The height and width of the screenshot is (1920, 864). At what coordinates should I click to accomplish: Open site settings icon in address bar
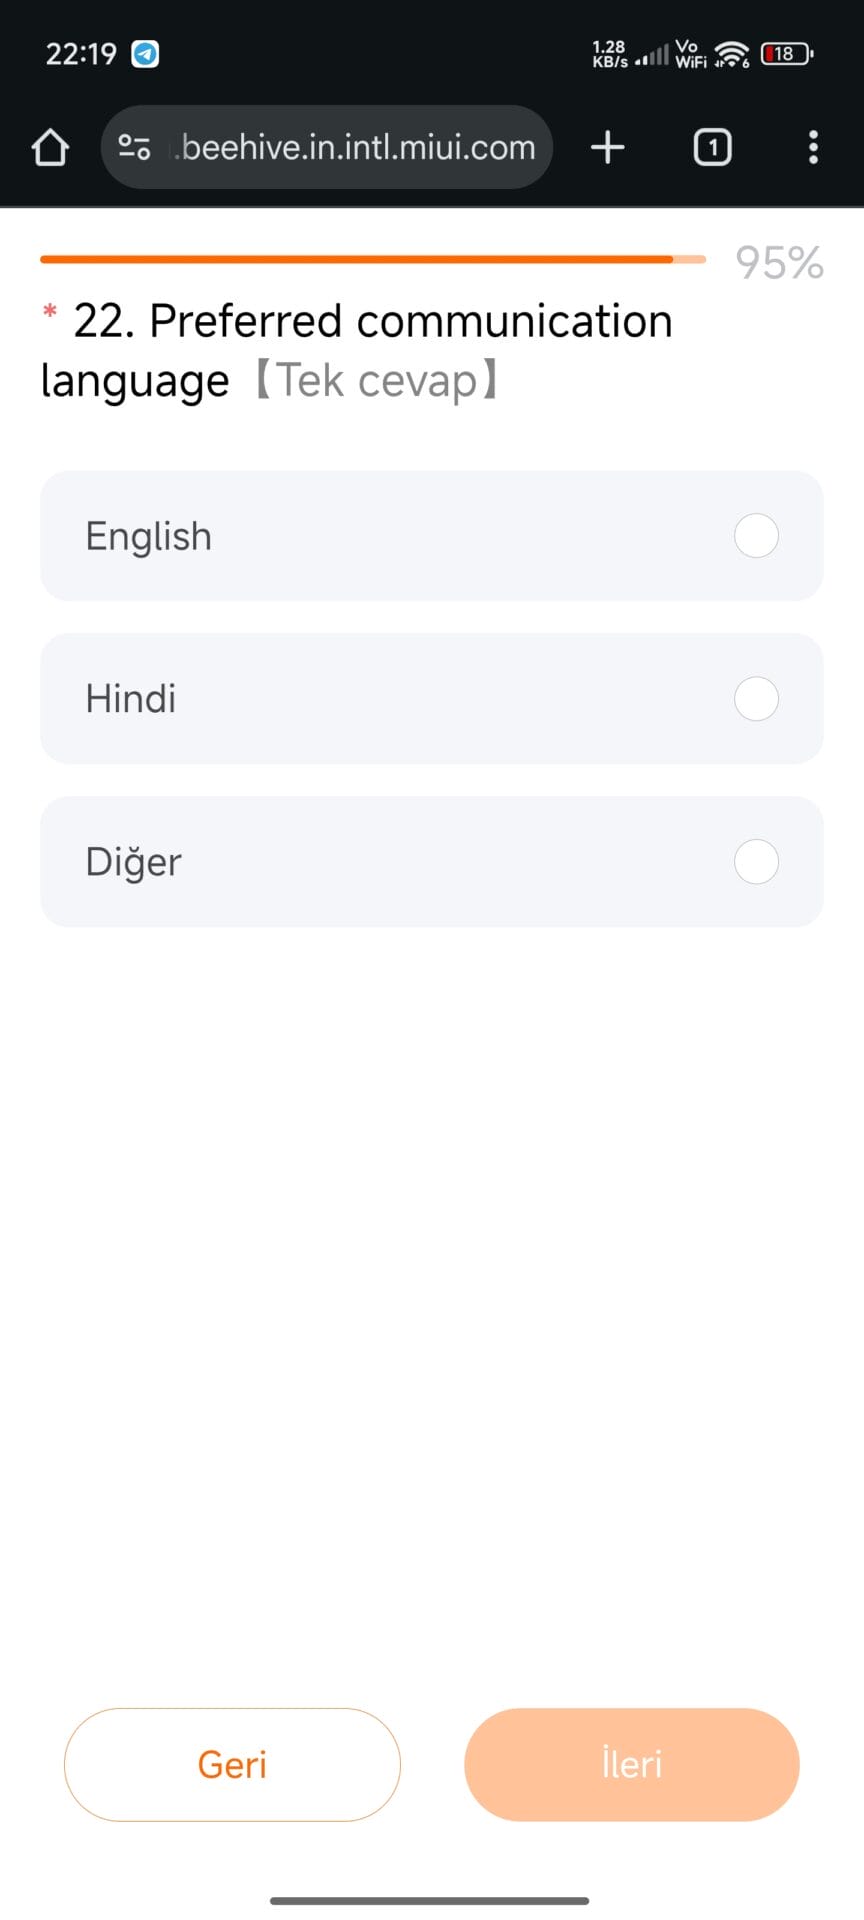tap(135, 147)
